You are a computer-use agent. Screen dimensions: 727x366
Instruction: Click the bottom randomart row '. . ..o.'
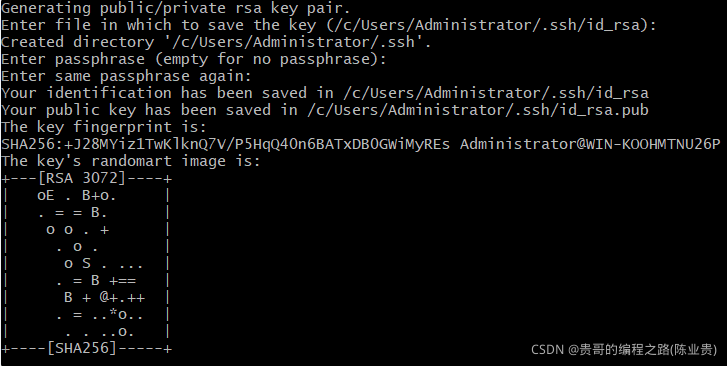(x=100, y=332)
